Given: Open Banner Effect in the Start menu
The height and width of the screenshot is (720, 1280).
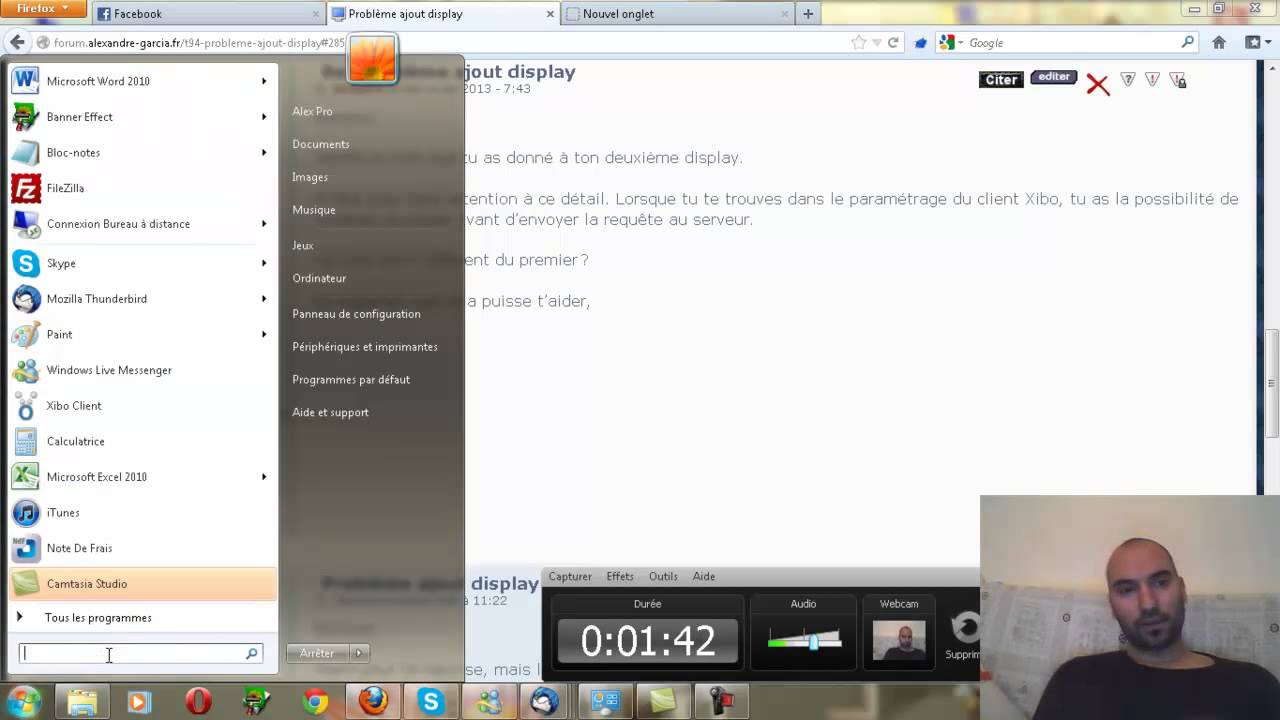Looking at the screenshot, I should click(x=142, y=117).
